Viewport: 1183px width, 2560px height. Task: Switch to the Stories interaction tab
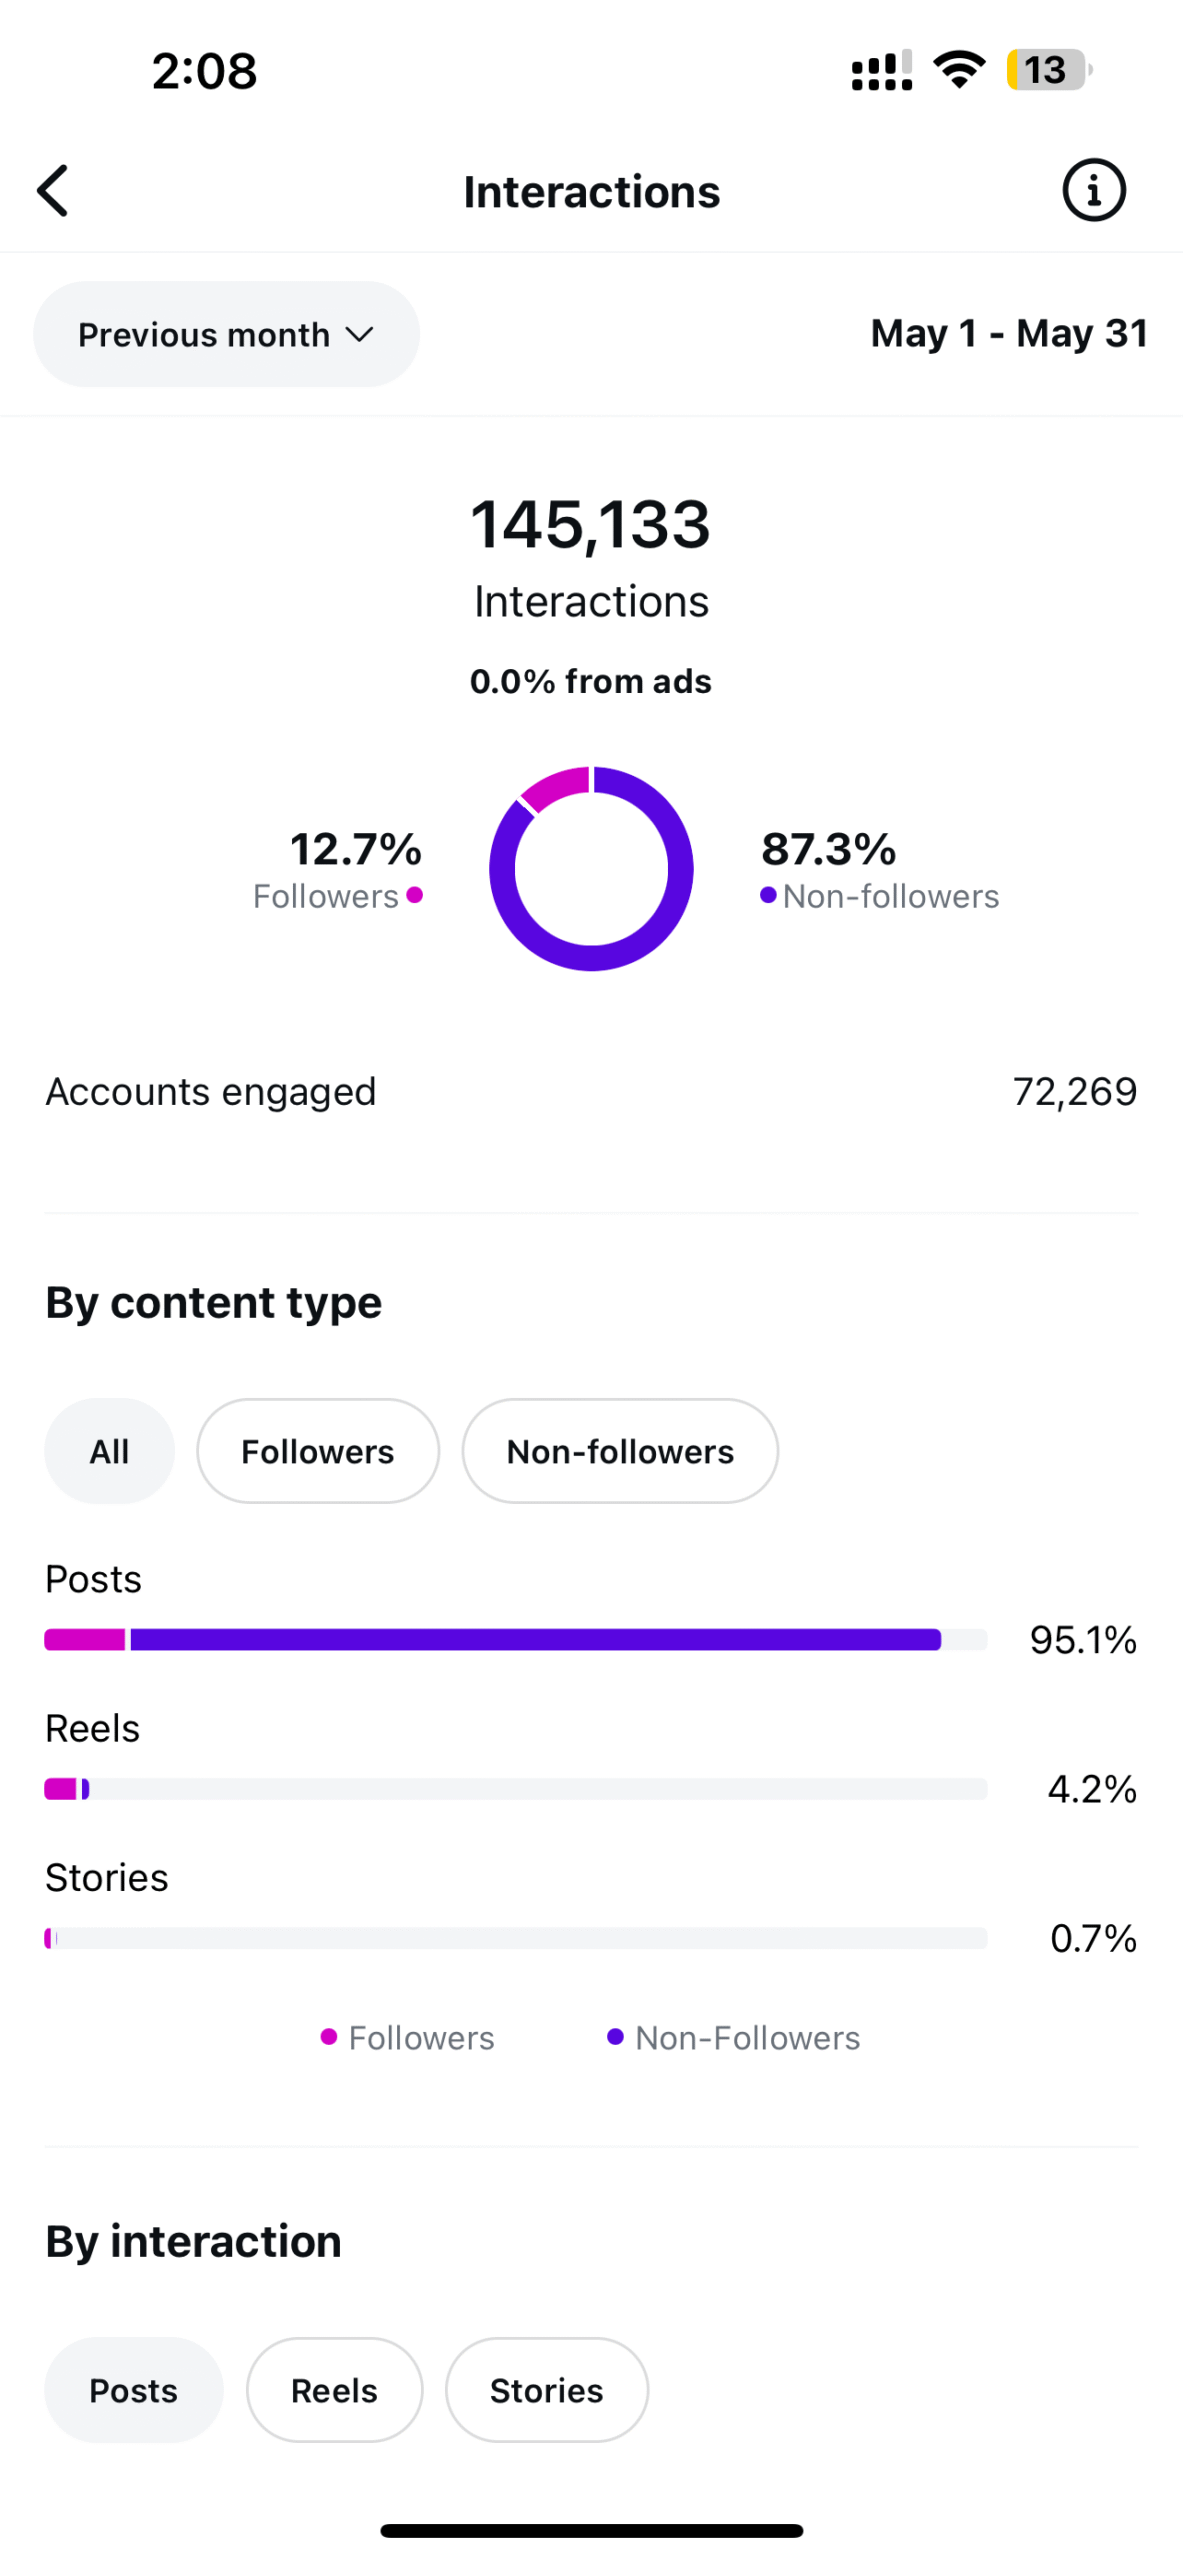546,2390
